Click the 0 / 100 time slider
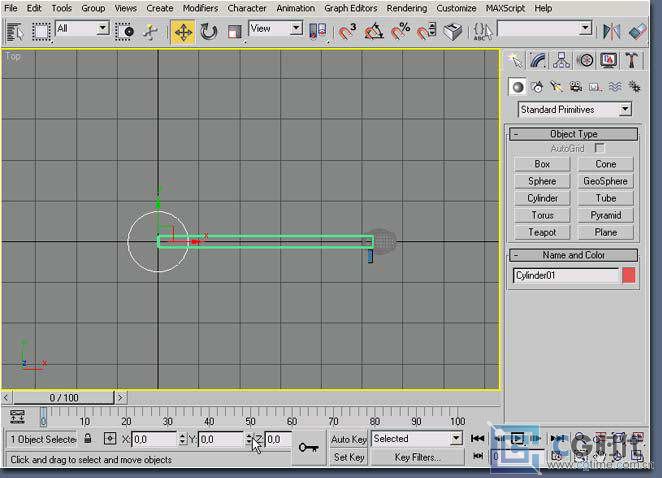Image resolution: width=662 pixels, height=478 pixels. click(x=64, y=398)
